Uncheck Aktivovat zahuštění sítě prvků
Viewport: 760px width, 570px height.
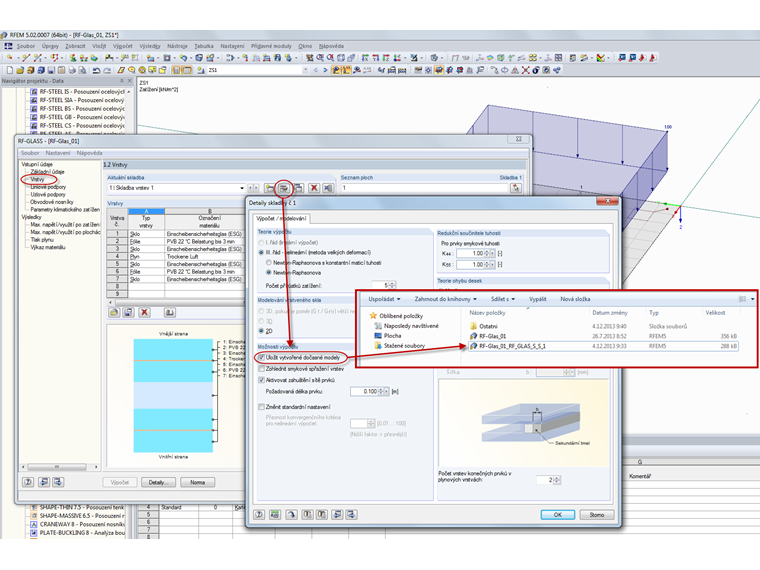(262, 380)
